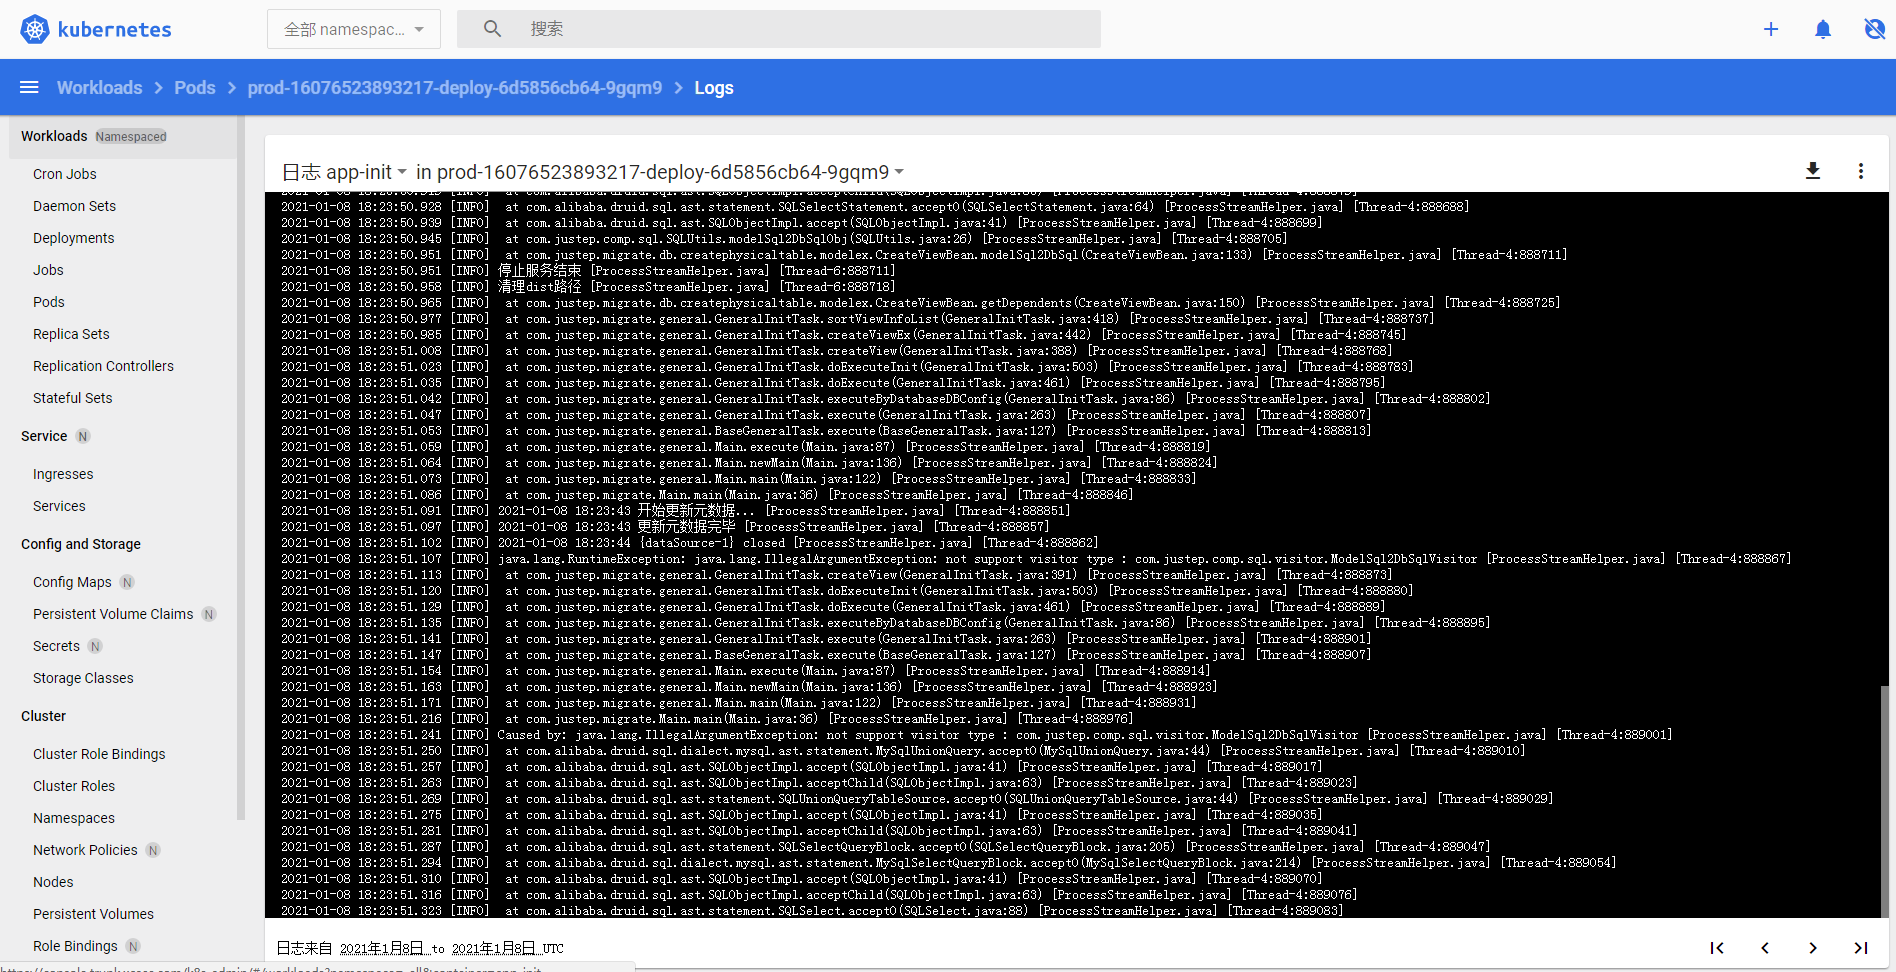The image size is (1896, 972).
Task: Open Nodes in sidebar
Action: coord(53,882)
